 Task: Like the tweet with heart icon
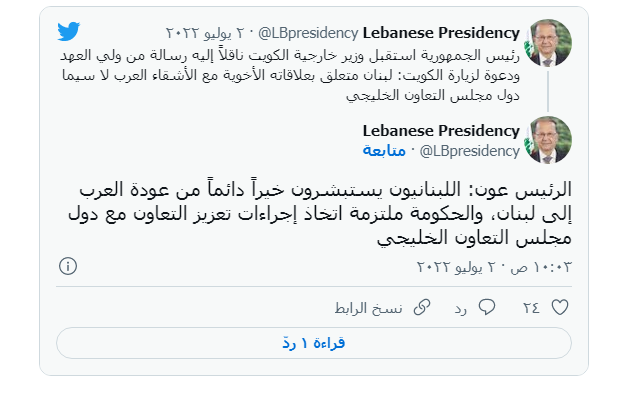click(560, 307)
